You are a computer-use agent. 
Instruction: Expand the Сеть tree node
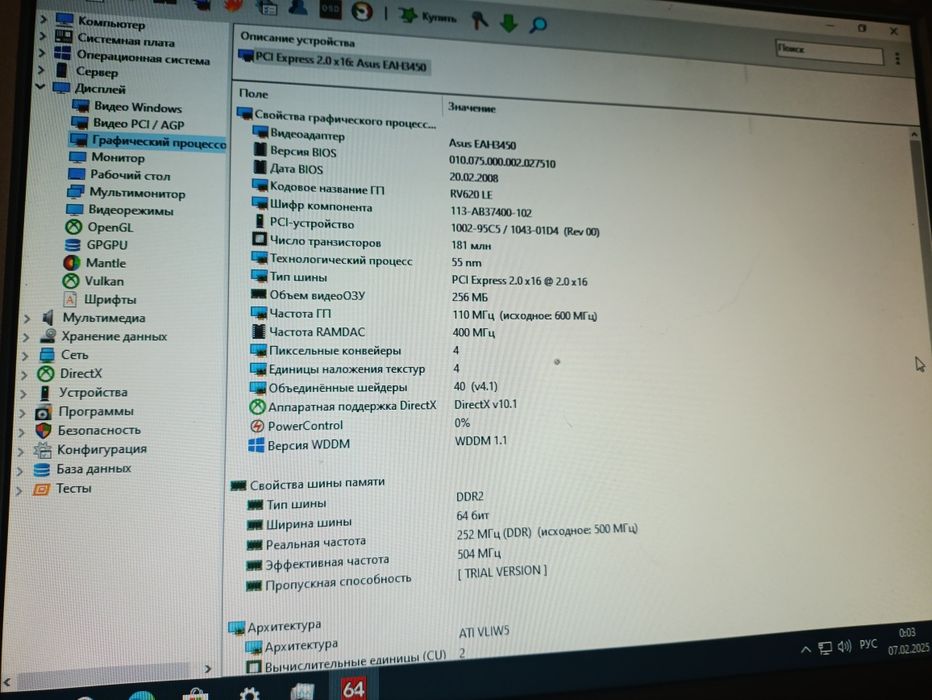click(25, 356)
